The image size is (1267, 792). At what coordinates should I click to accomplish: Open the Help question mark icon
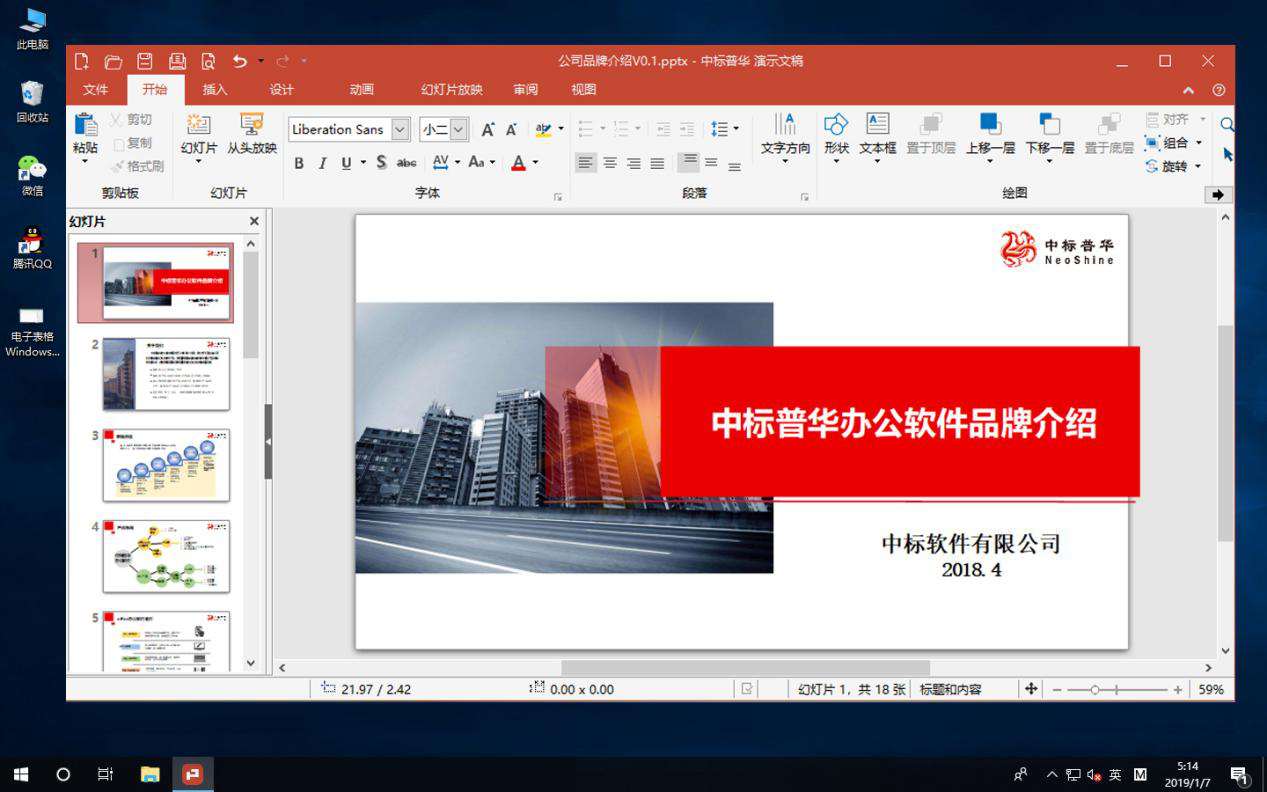(1218, 90)
